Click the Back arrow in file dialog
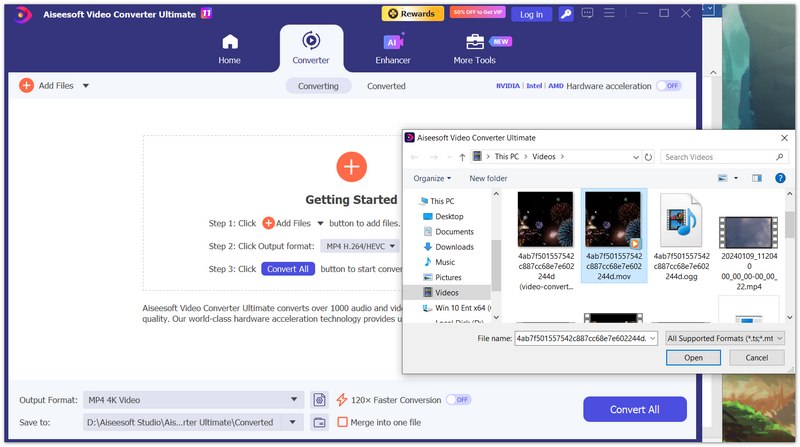 [x=415, y=157]
